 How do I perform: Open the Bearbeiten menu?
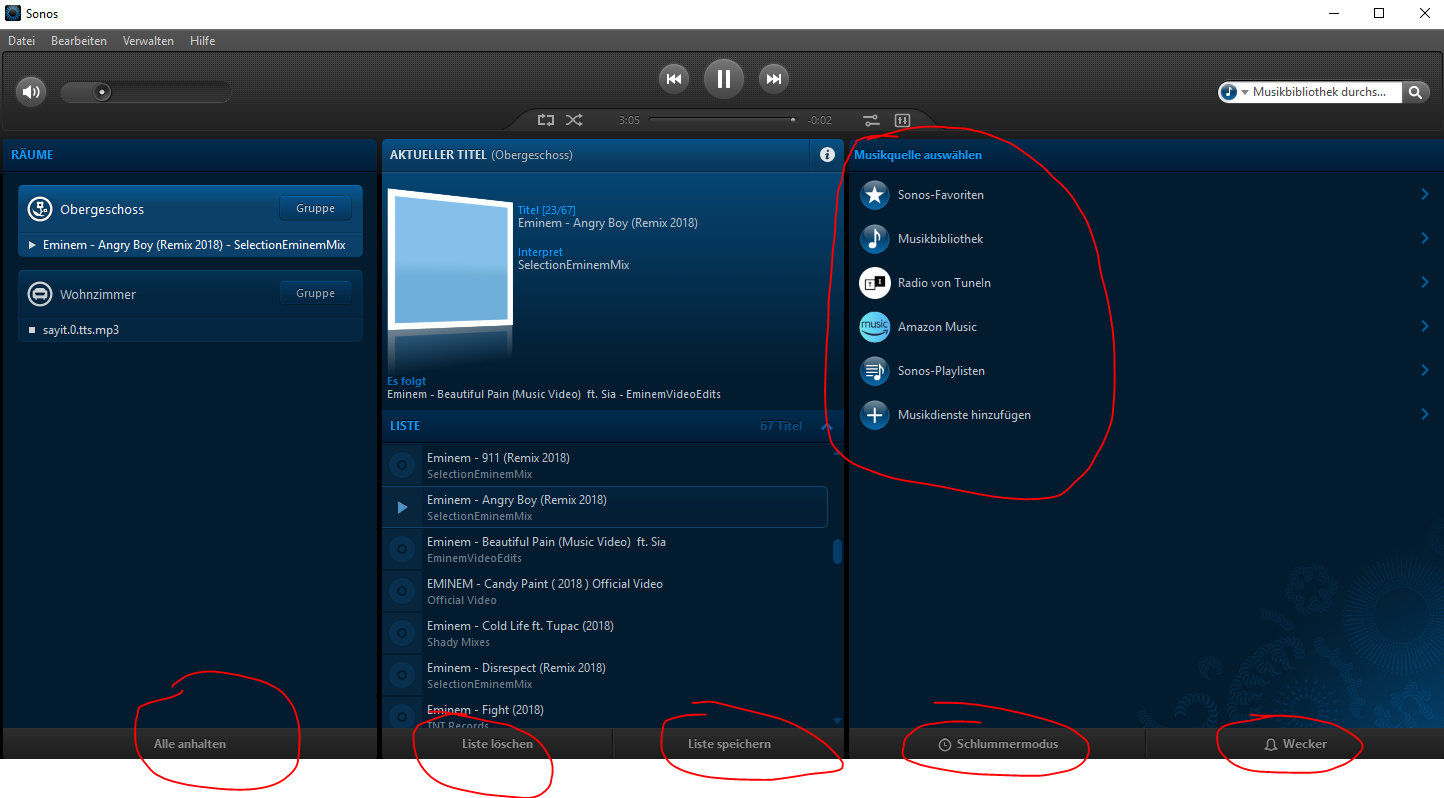click(79, 41)
